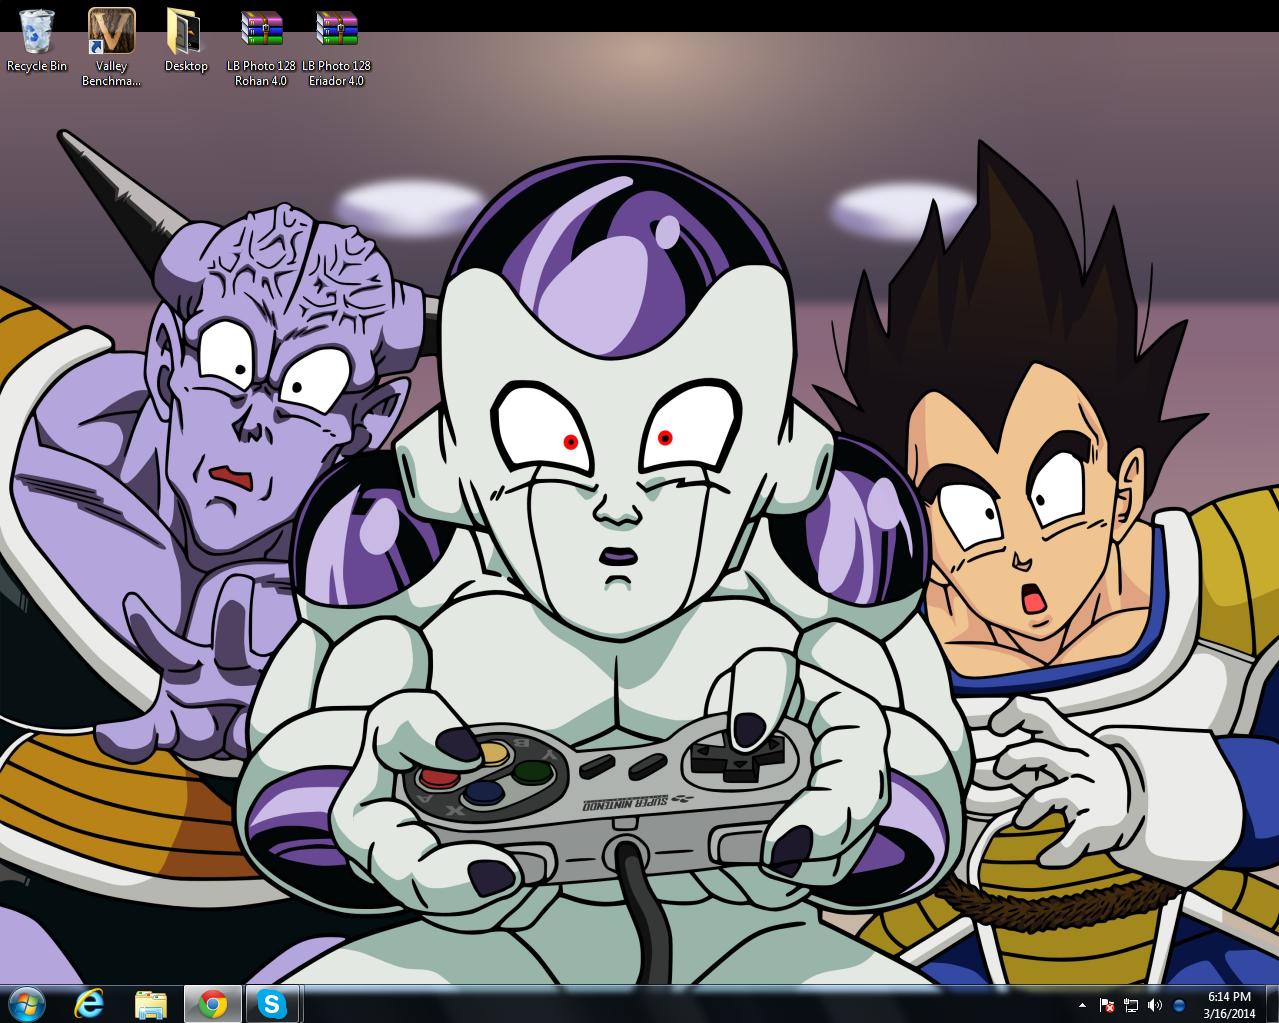Open Windows Explorer from the taskbar
Screen dimensions: 1279x1023
pos(151,1004)
